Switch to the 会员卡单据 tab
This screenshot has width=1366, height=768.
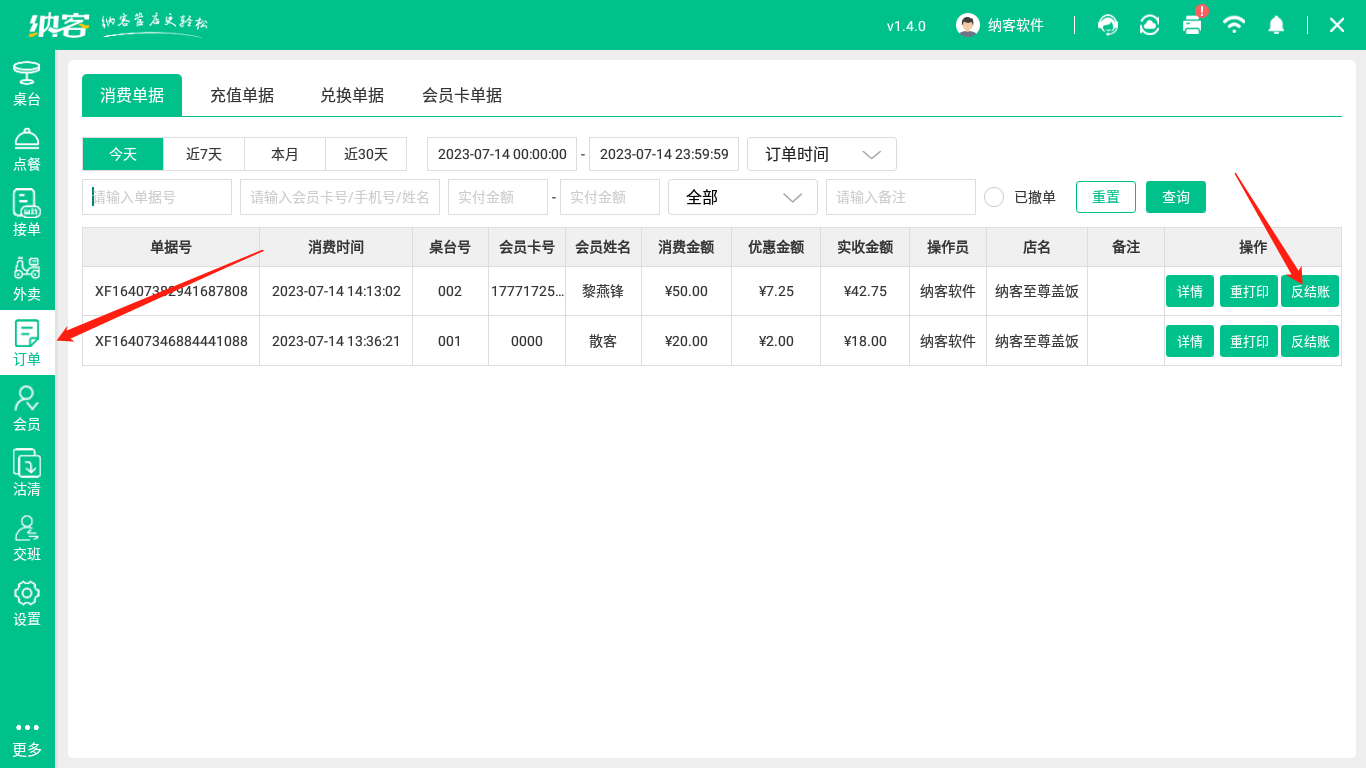pos(462,95)
